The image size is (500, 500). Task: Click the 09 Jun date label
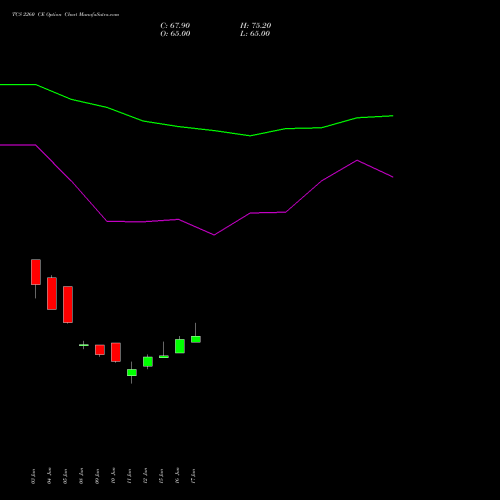97,476
